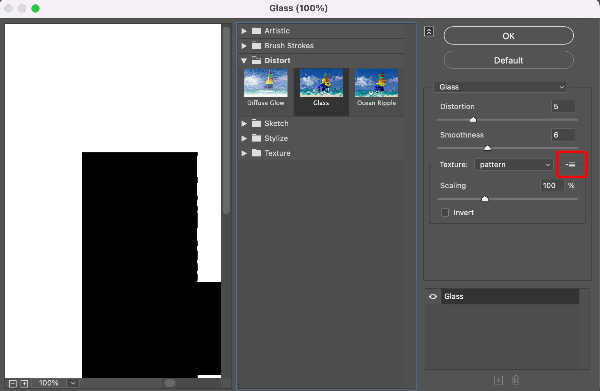Add a new effect layer icon
This screenshot has height=391, width=600.
tap(498, 380)
